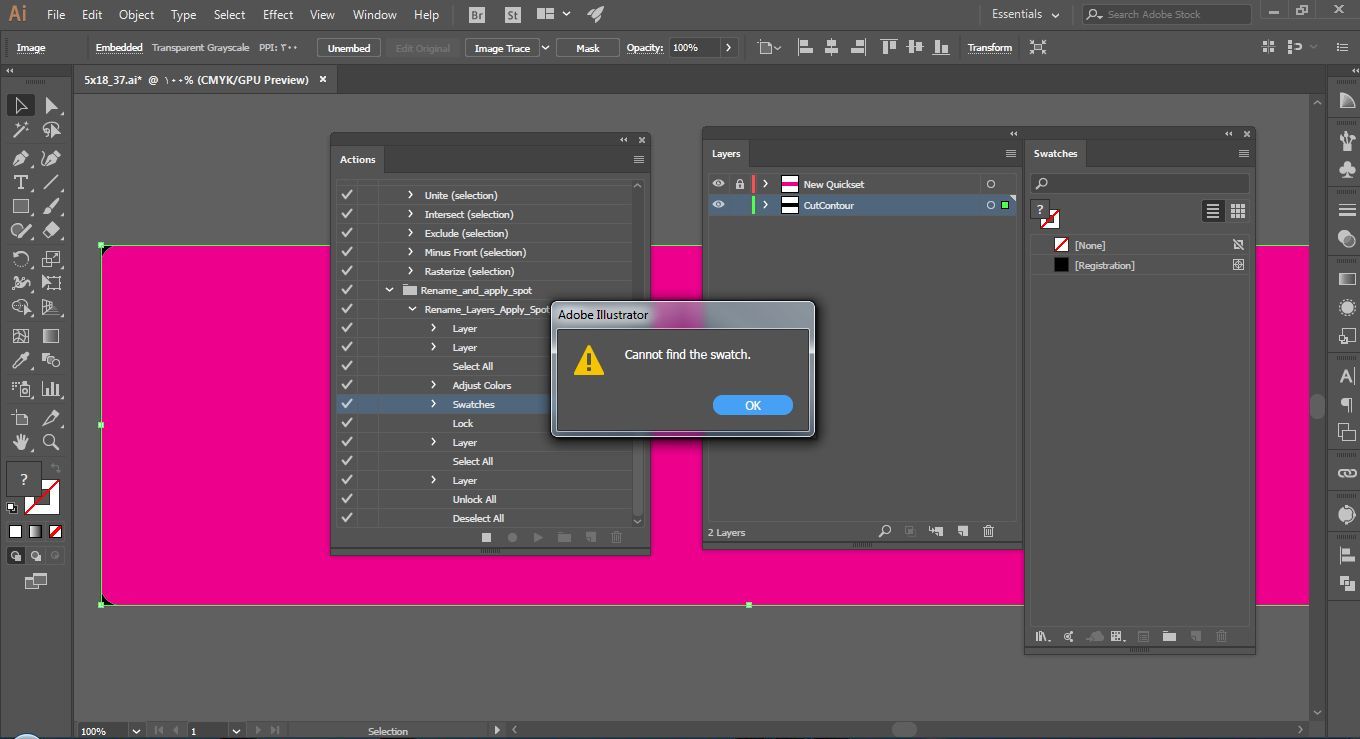Toggle checkmark for Adjust Colors step
This screenshot has width=1360, height=739.
click(x=347, y=385)
